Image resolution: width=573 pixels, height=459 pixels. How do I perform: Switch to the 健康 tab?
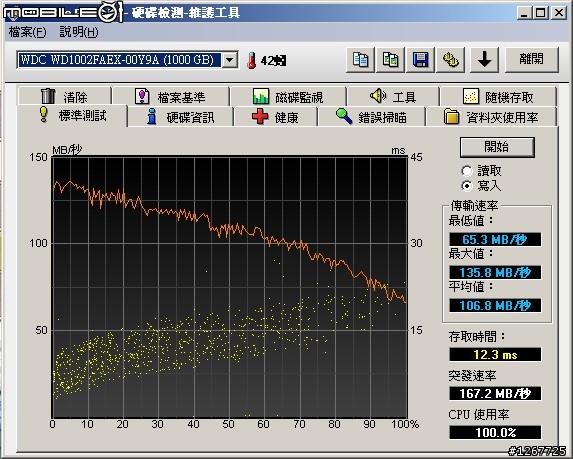click(276, 117)
